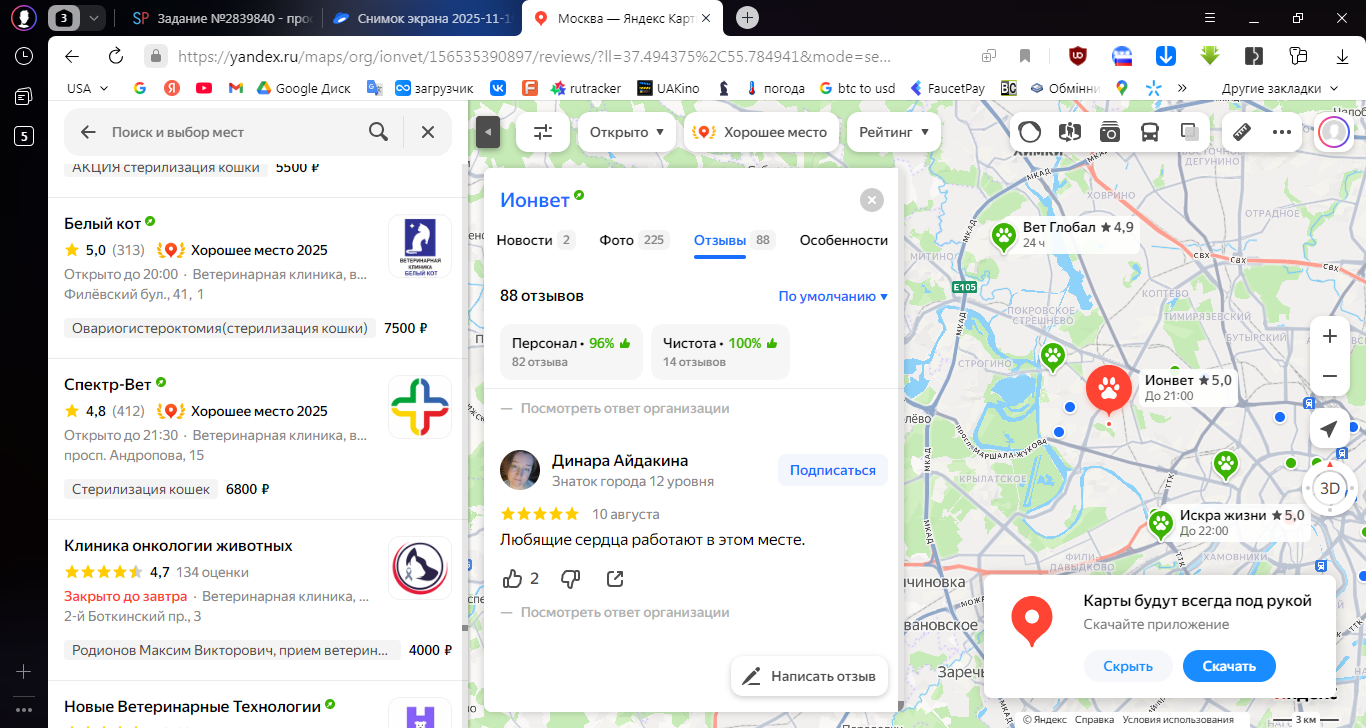Expand the organization reply above Динара's review
The height and width of the screenshot is (728, 1366).
click(614, 408)
